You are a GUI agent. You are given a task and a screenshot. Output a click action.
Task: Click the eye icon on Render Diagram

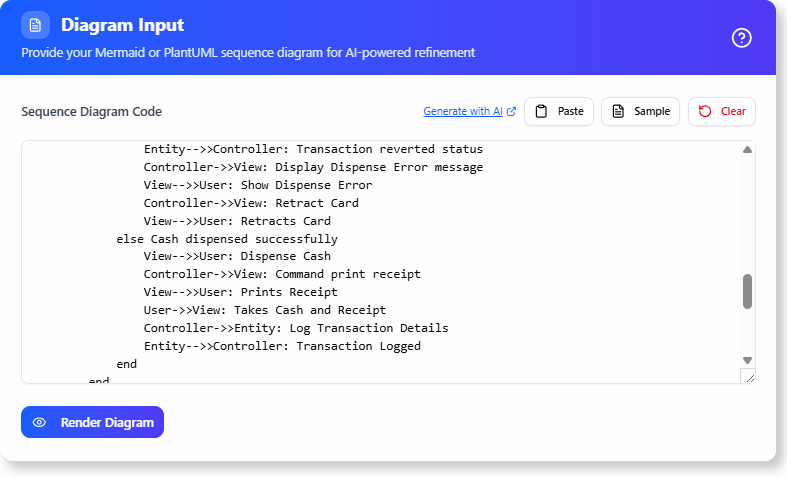coord(40,422)
